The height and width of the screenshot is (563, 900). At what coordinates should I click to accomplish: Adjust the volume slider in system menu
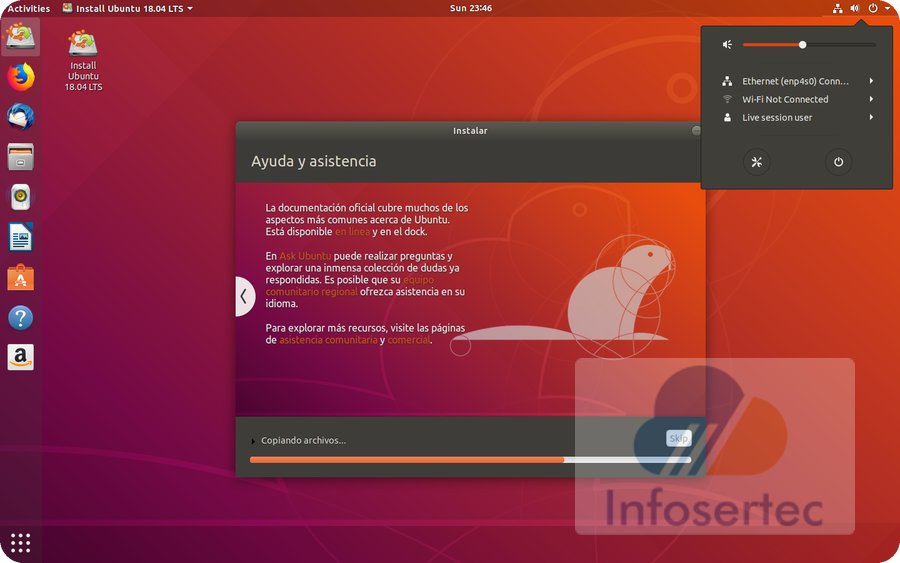click(x=803, y=44)
